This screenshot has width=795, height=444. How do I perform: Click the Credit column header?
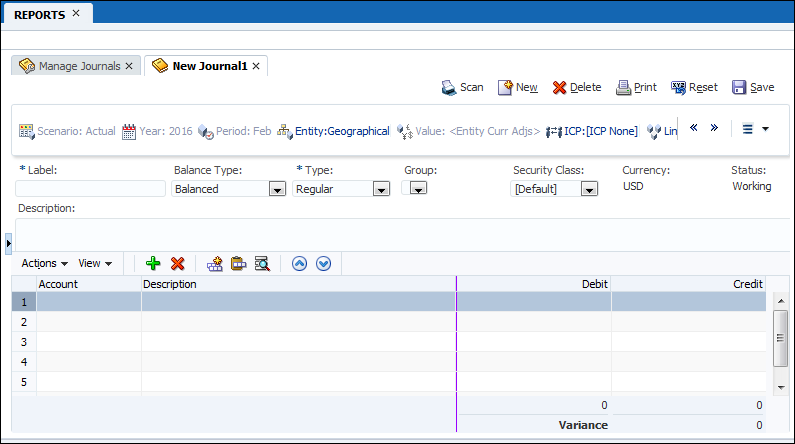click(689, 284)
